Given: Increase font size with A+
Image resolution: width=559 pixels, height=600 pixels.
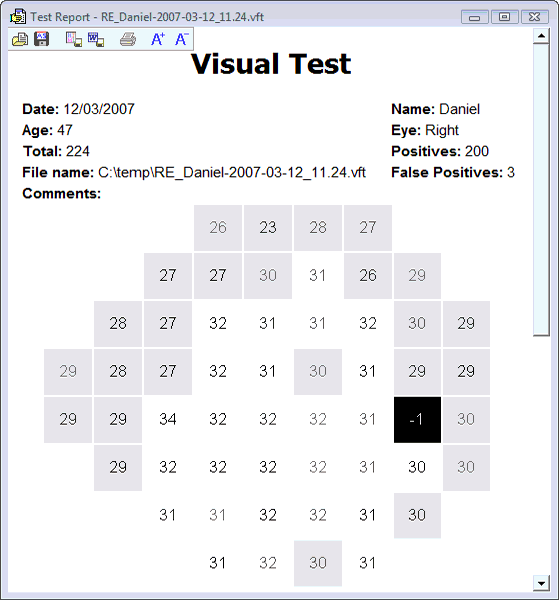Looking at the screenshot, I should [x=158, y=39].
